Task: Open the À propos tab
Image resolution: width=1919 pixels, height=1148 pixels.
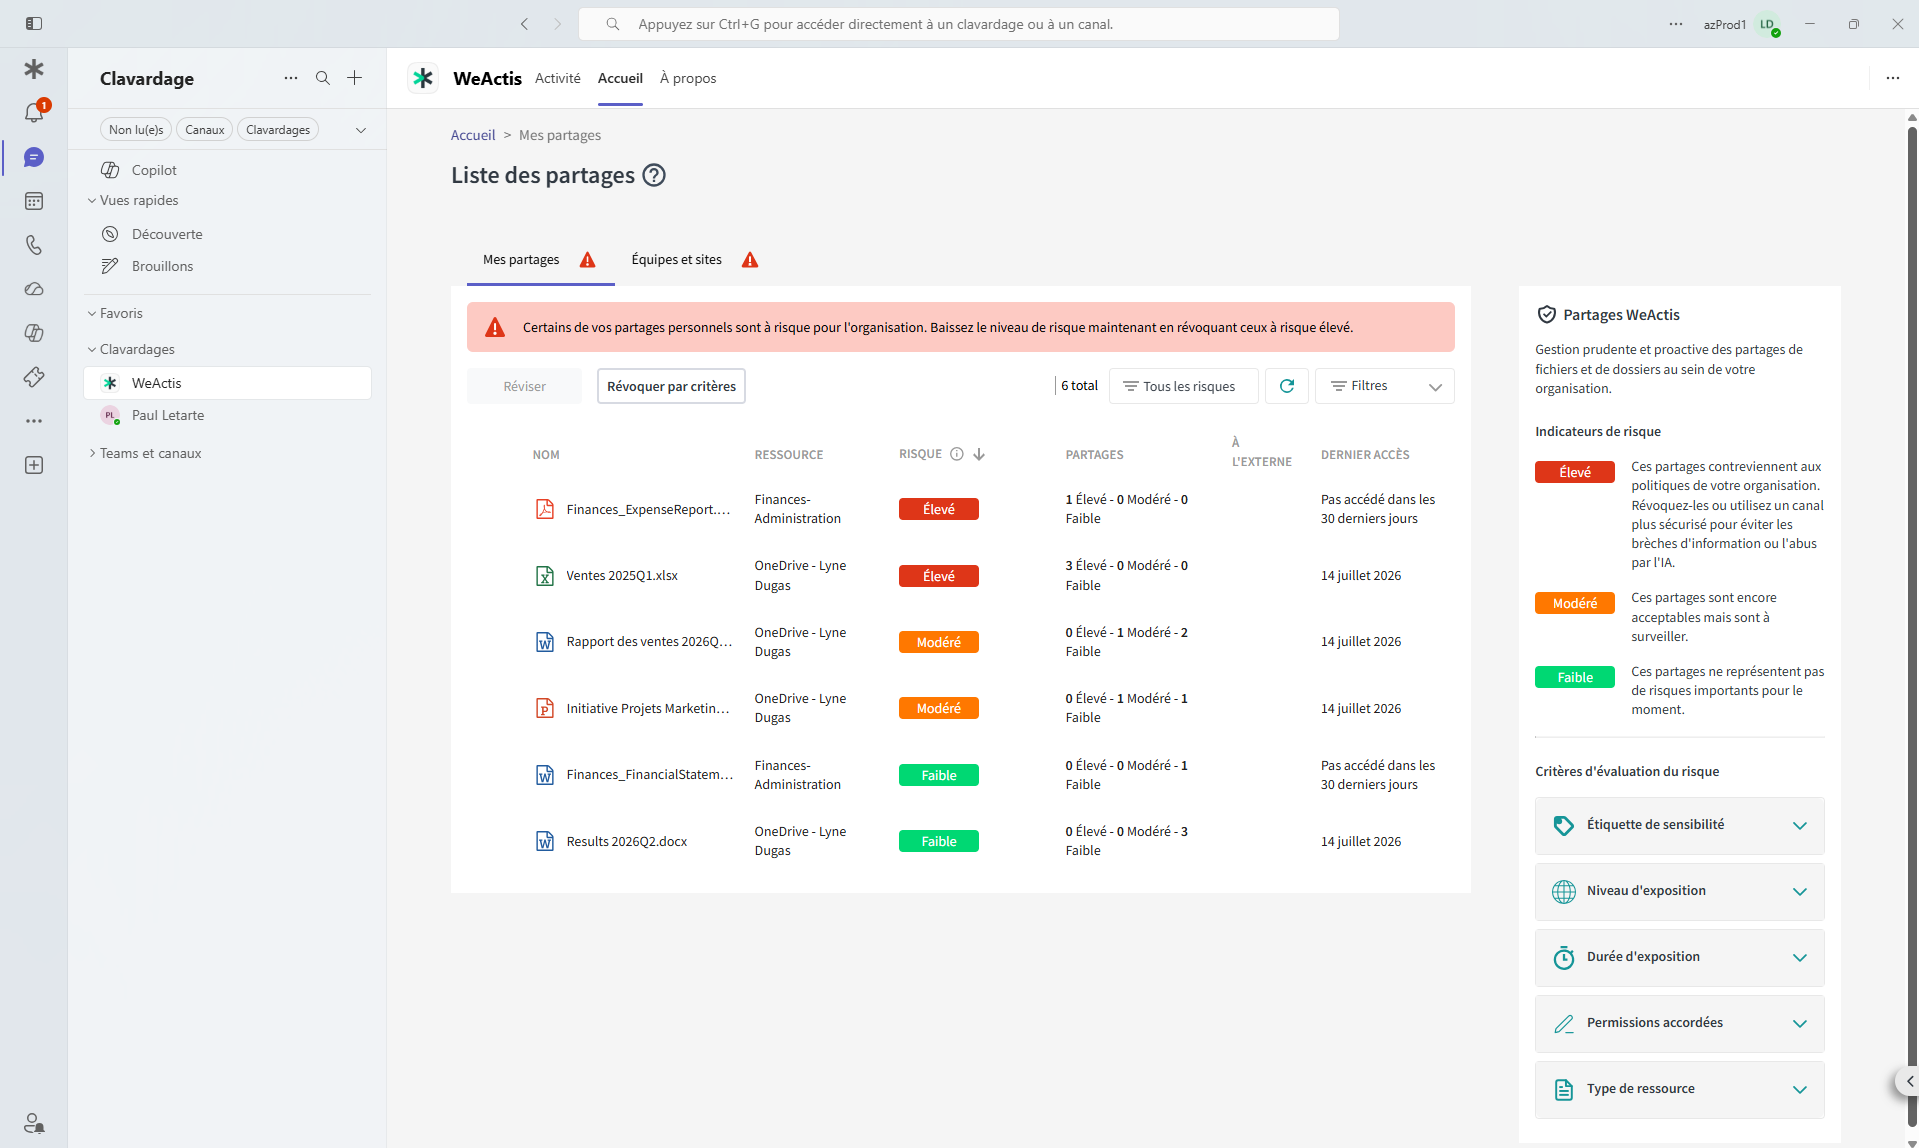Action: coord(688,78)
